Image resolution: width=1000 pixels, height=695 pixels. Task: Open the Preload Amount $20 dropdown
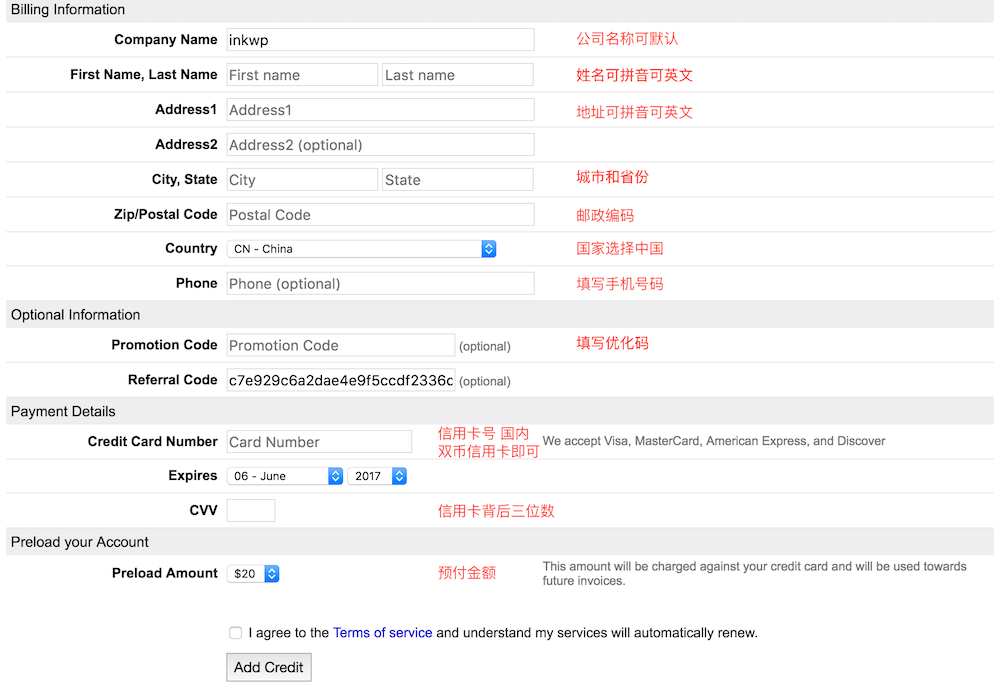(253, 574)
